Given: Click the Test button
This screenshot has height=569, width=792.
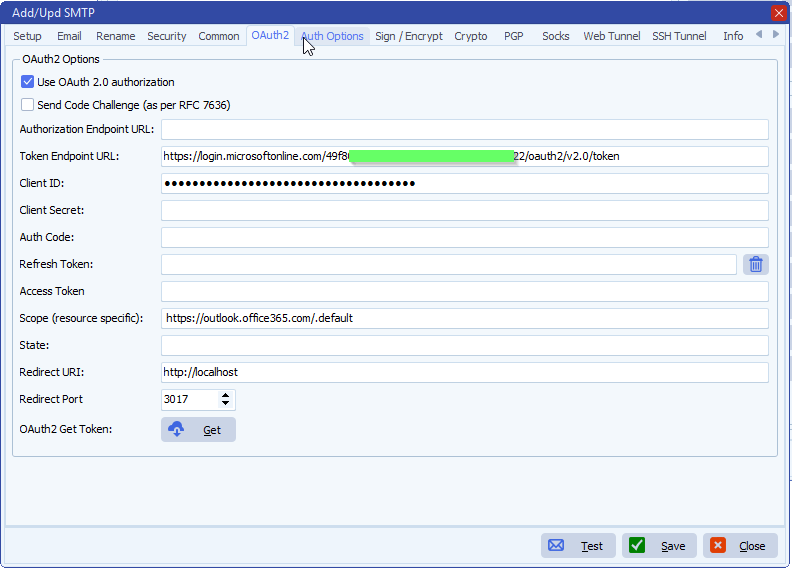Looking at the screenshot, I should tap(578, 546).
